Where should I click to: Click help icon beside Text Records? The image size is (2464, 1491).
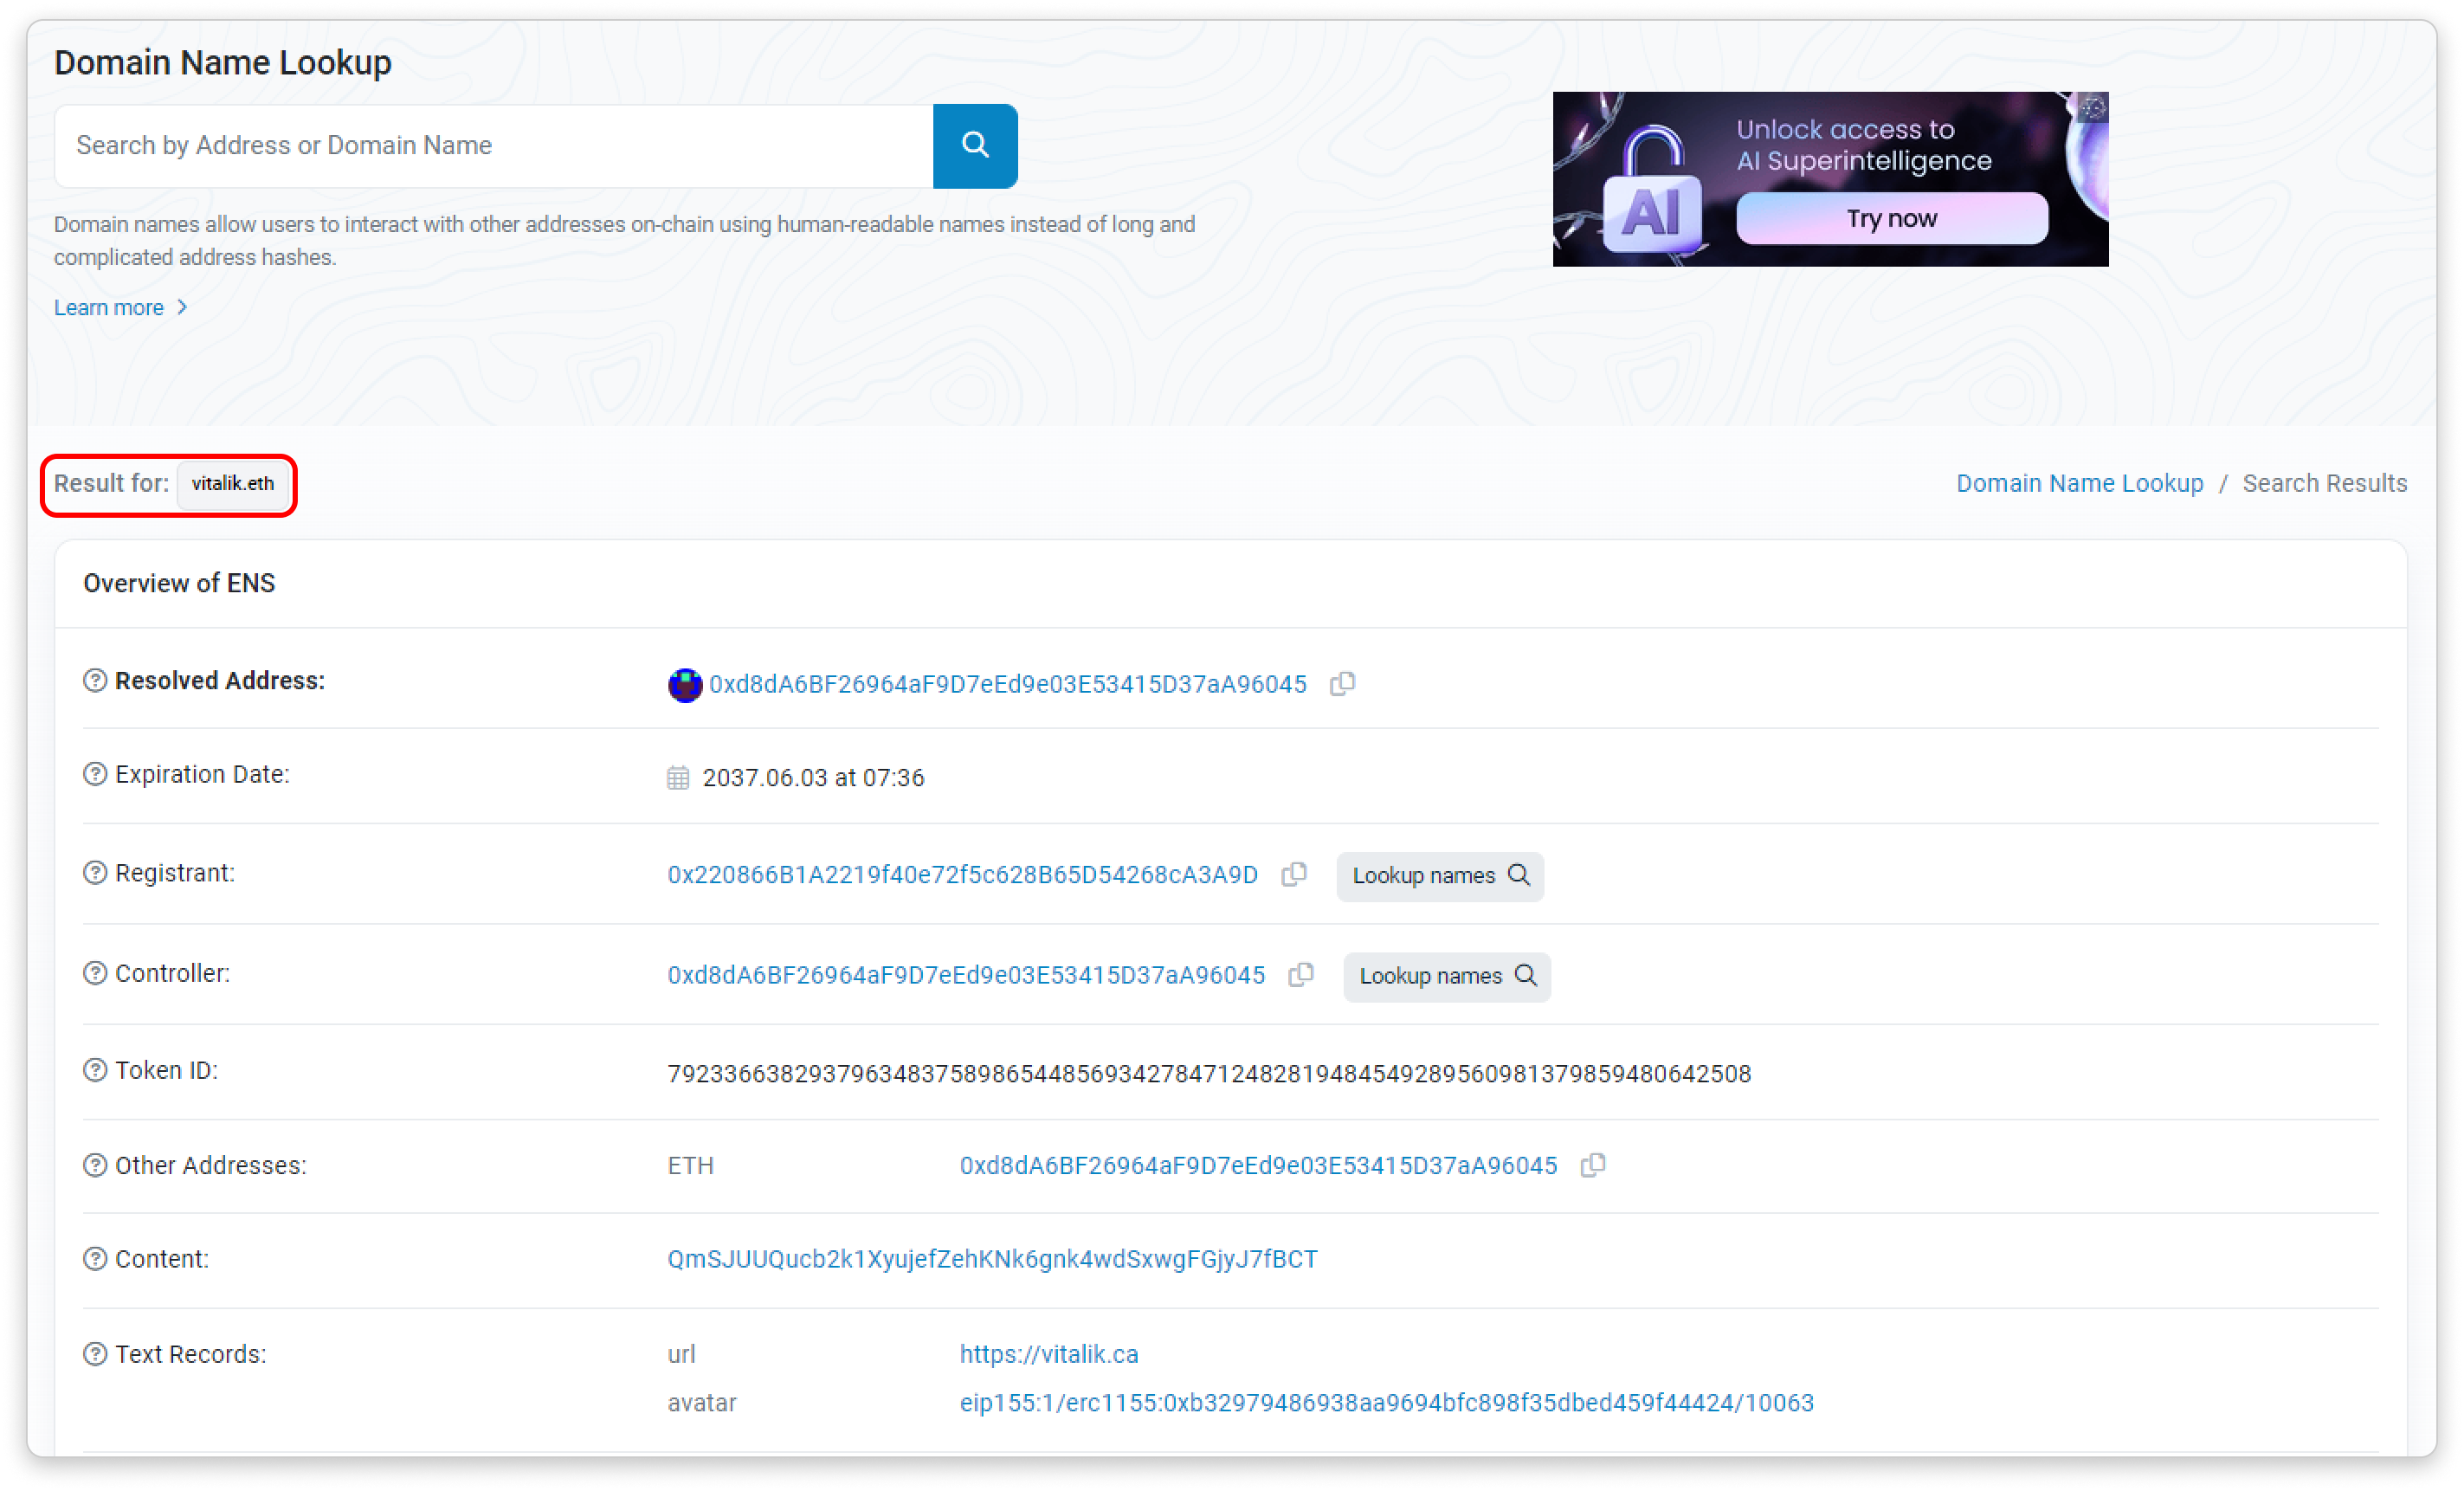pos(95,1355)
